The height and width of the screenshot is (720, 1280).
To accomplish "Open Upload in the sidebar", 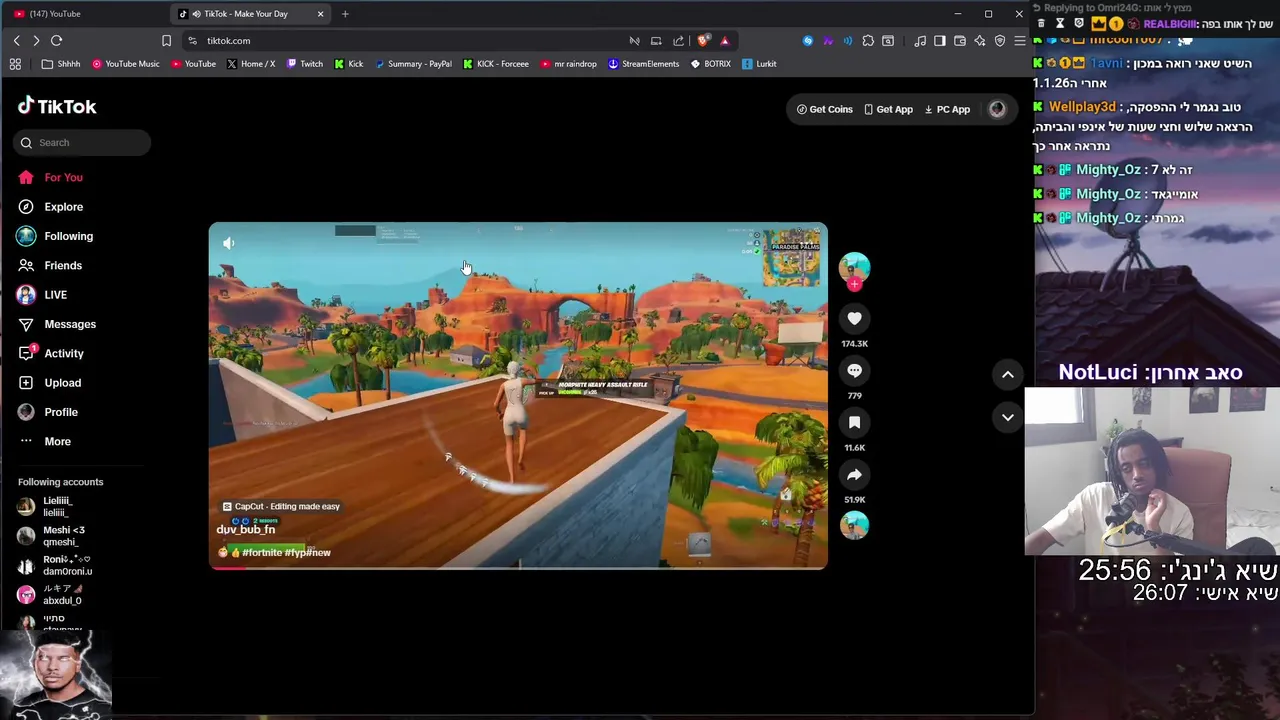I will (x=62, y=383).
